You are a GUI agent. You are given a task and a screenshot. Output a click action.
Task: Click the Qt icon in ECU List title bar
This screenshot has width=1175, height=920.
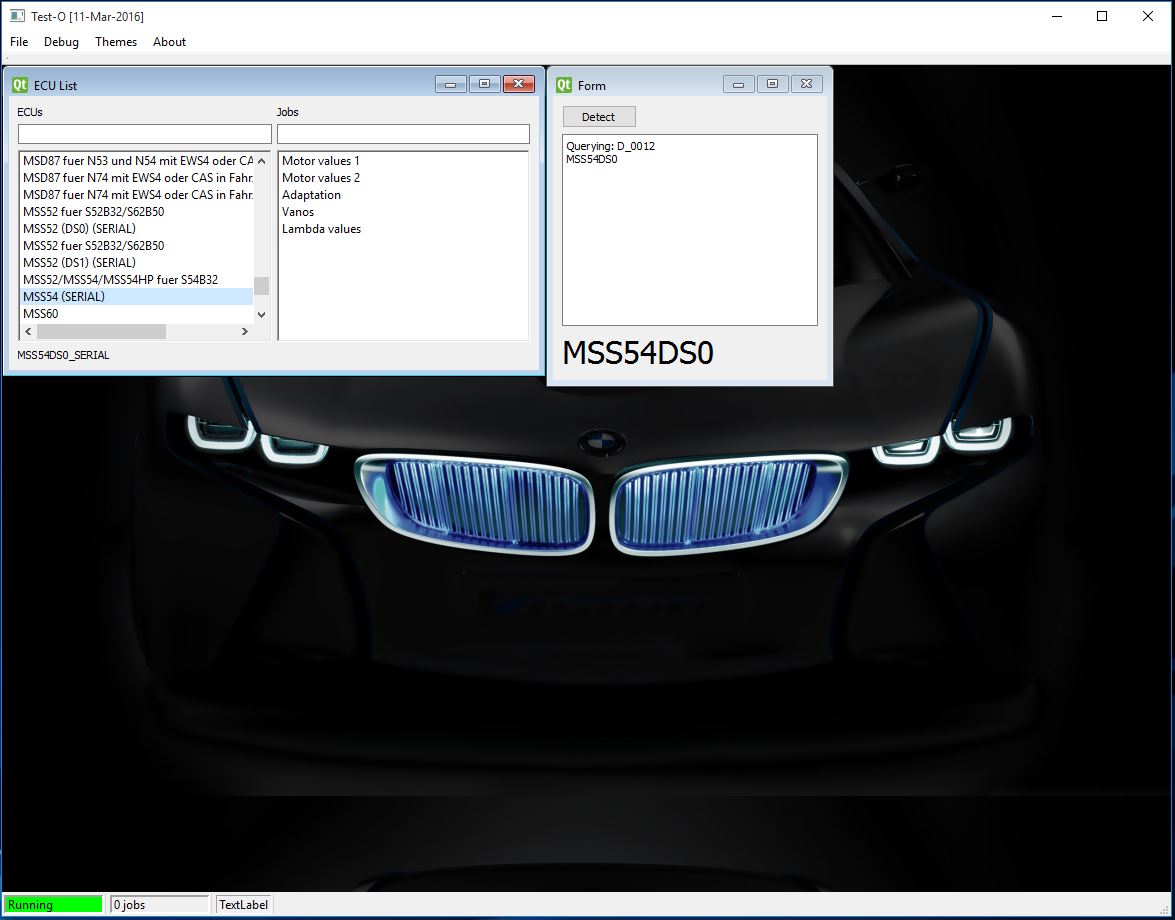(x=19, y=85)
